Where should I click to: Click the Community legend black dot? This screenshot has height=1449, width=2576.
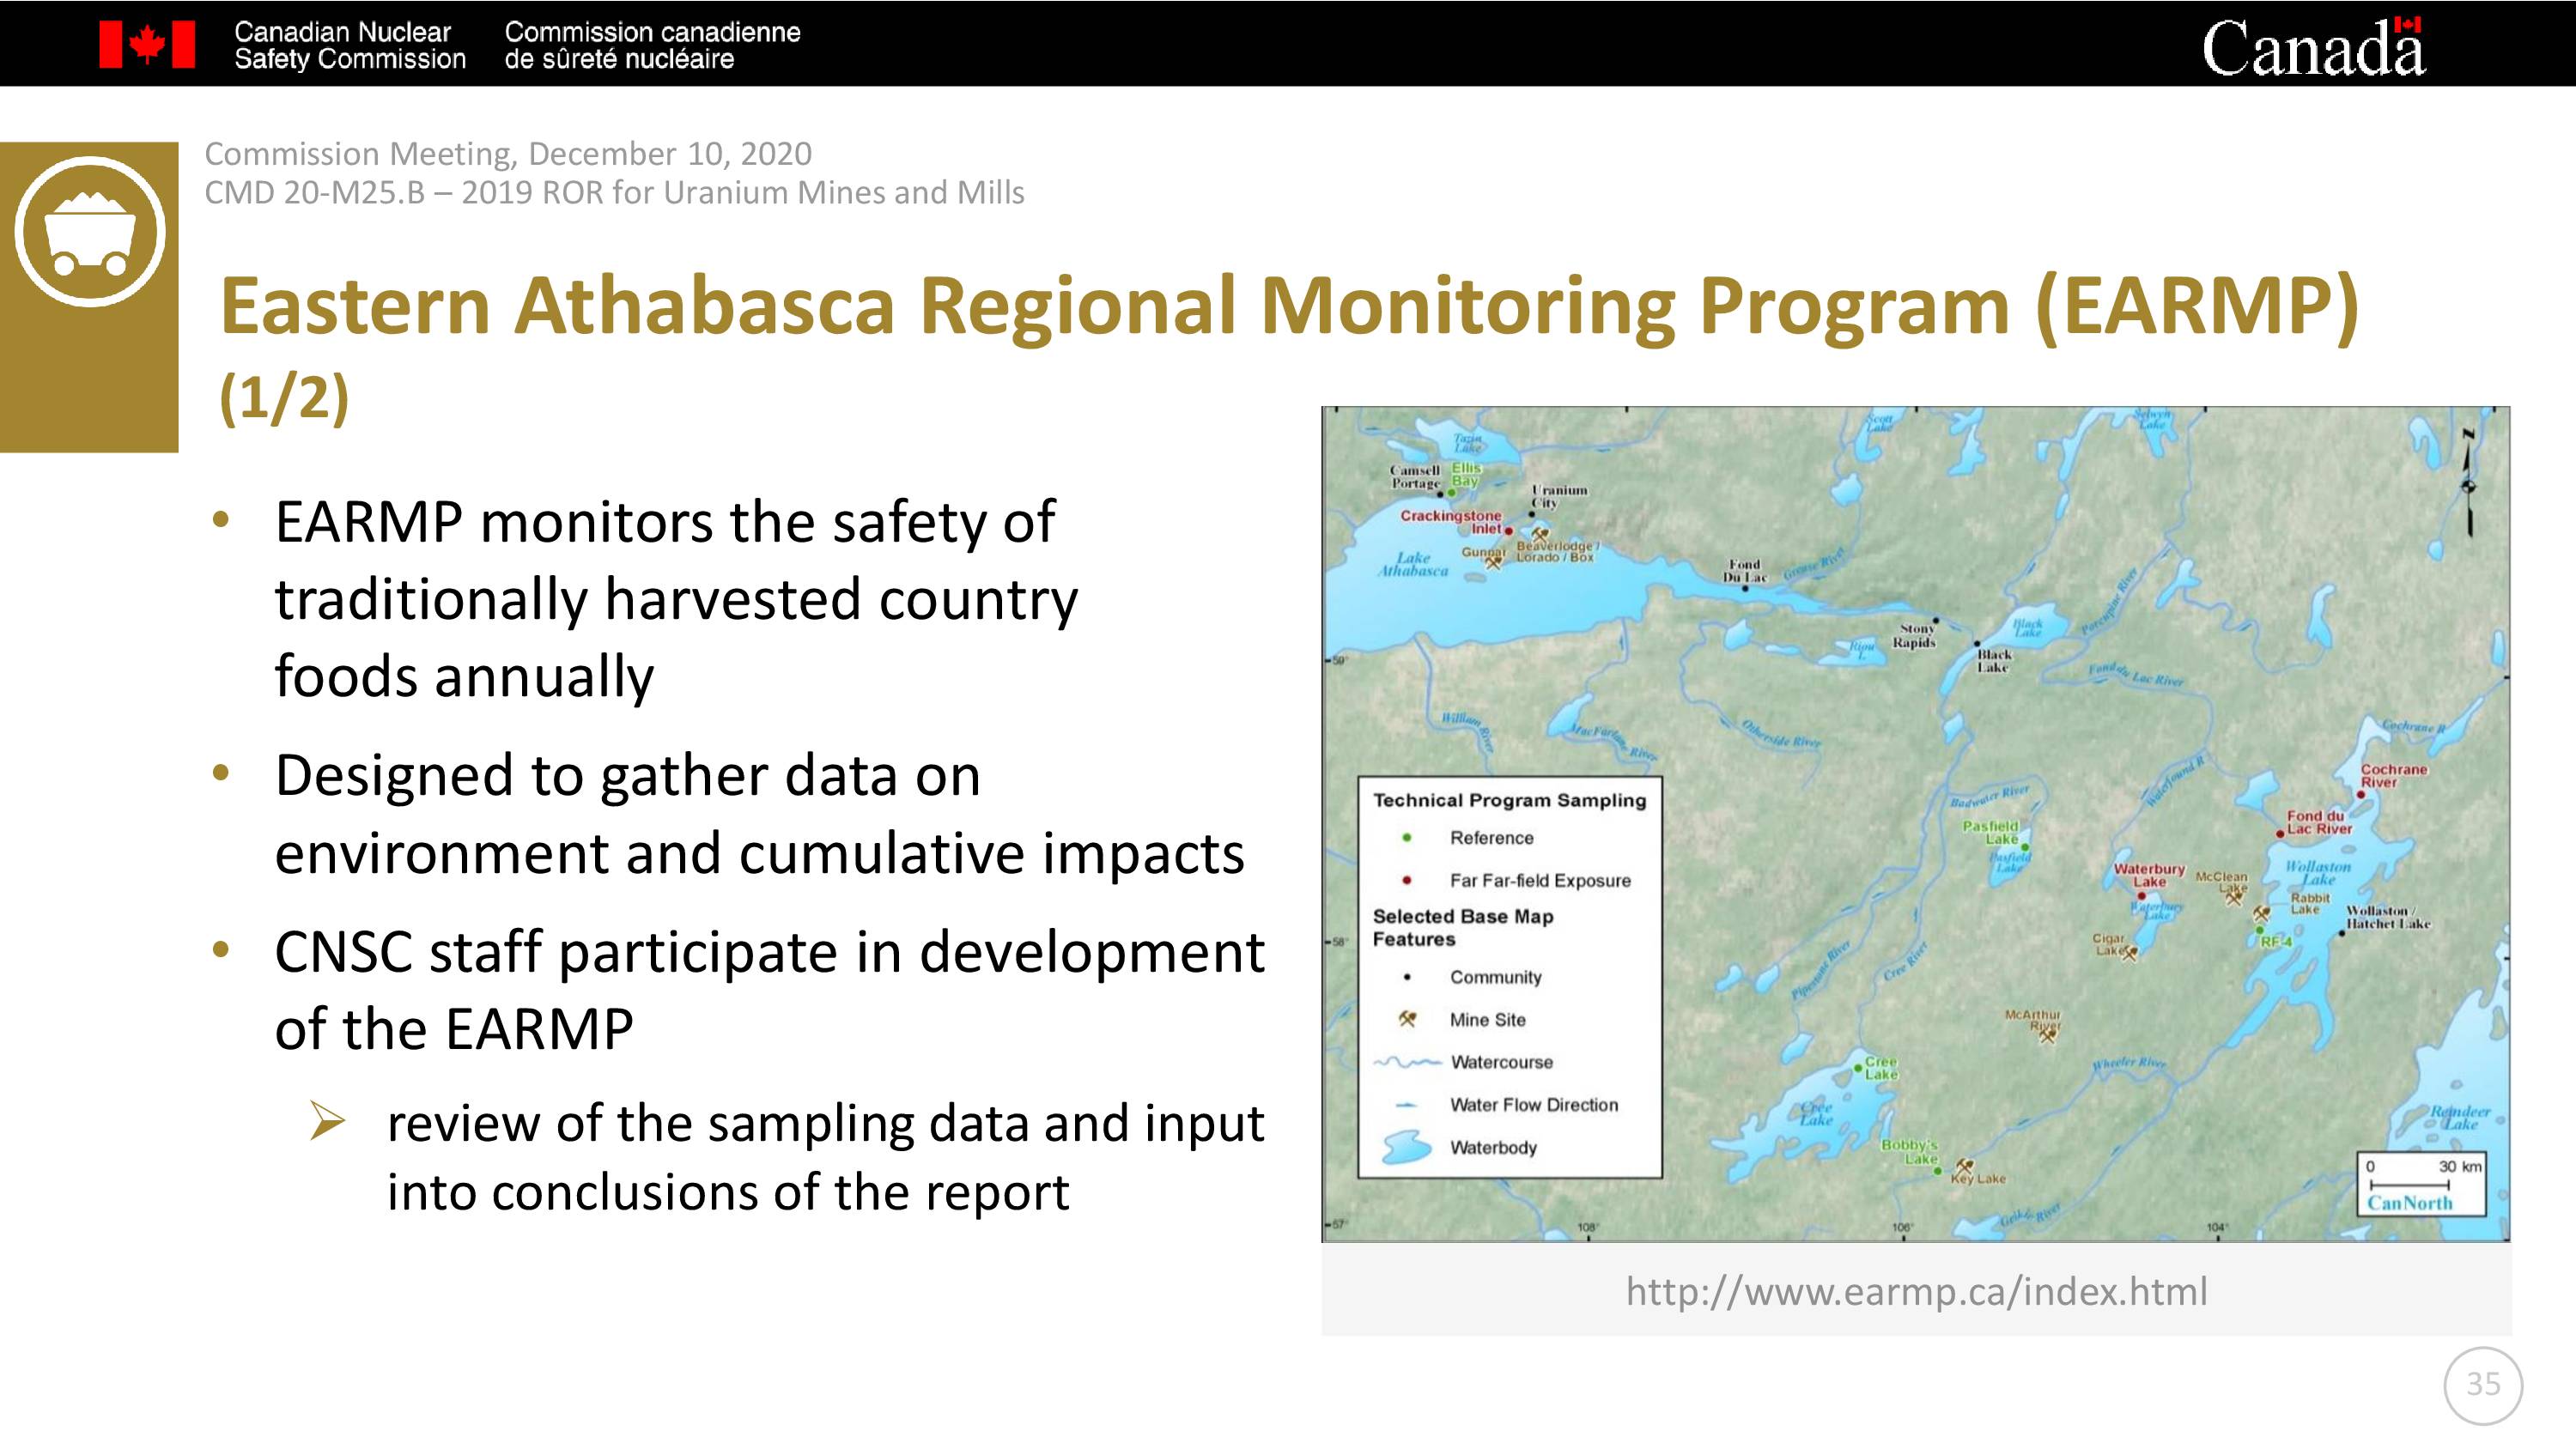point(1407,977)
